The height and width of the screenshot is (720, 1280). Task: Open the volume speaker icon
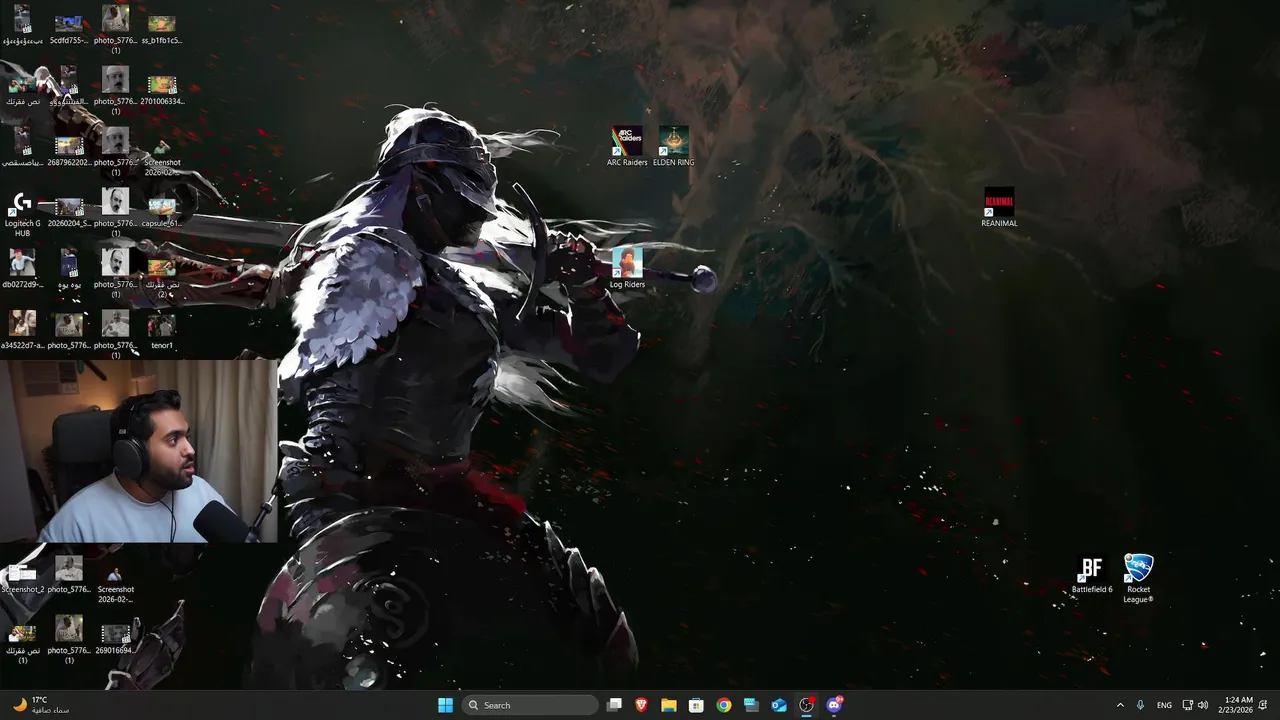click(1203, 705)
